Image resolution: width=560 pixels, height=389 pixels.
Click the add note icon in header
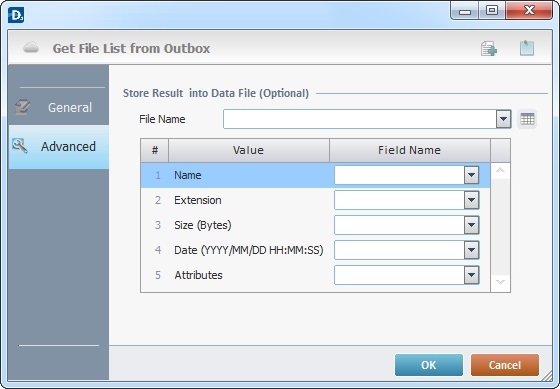coord(489,49)
